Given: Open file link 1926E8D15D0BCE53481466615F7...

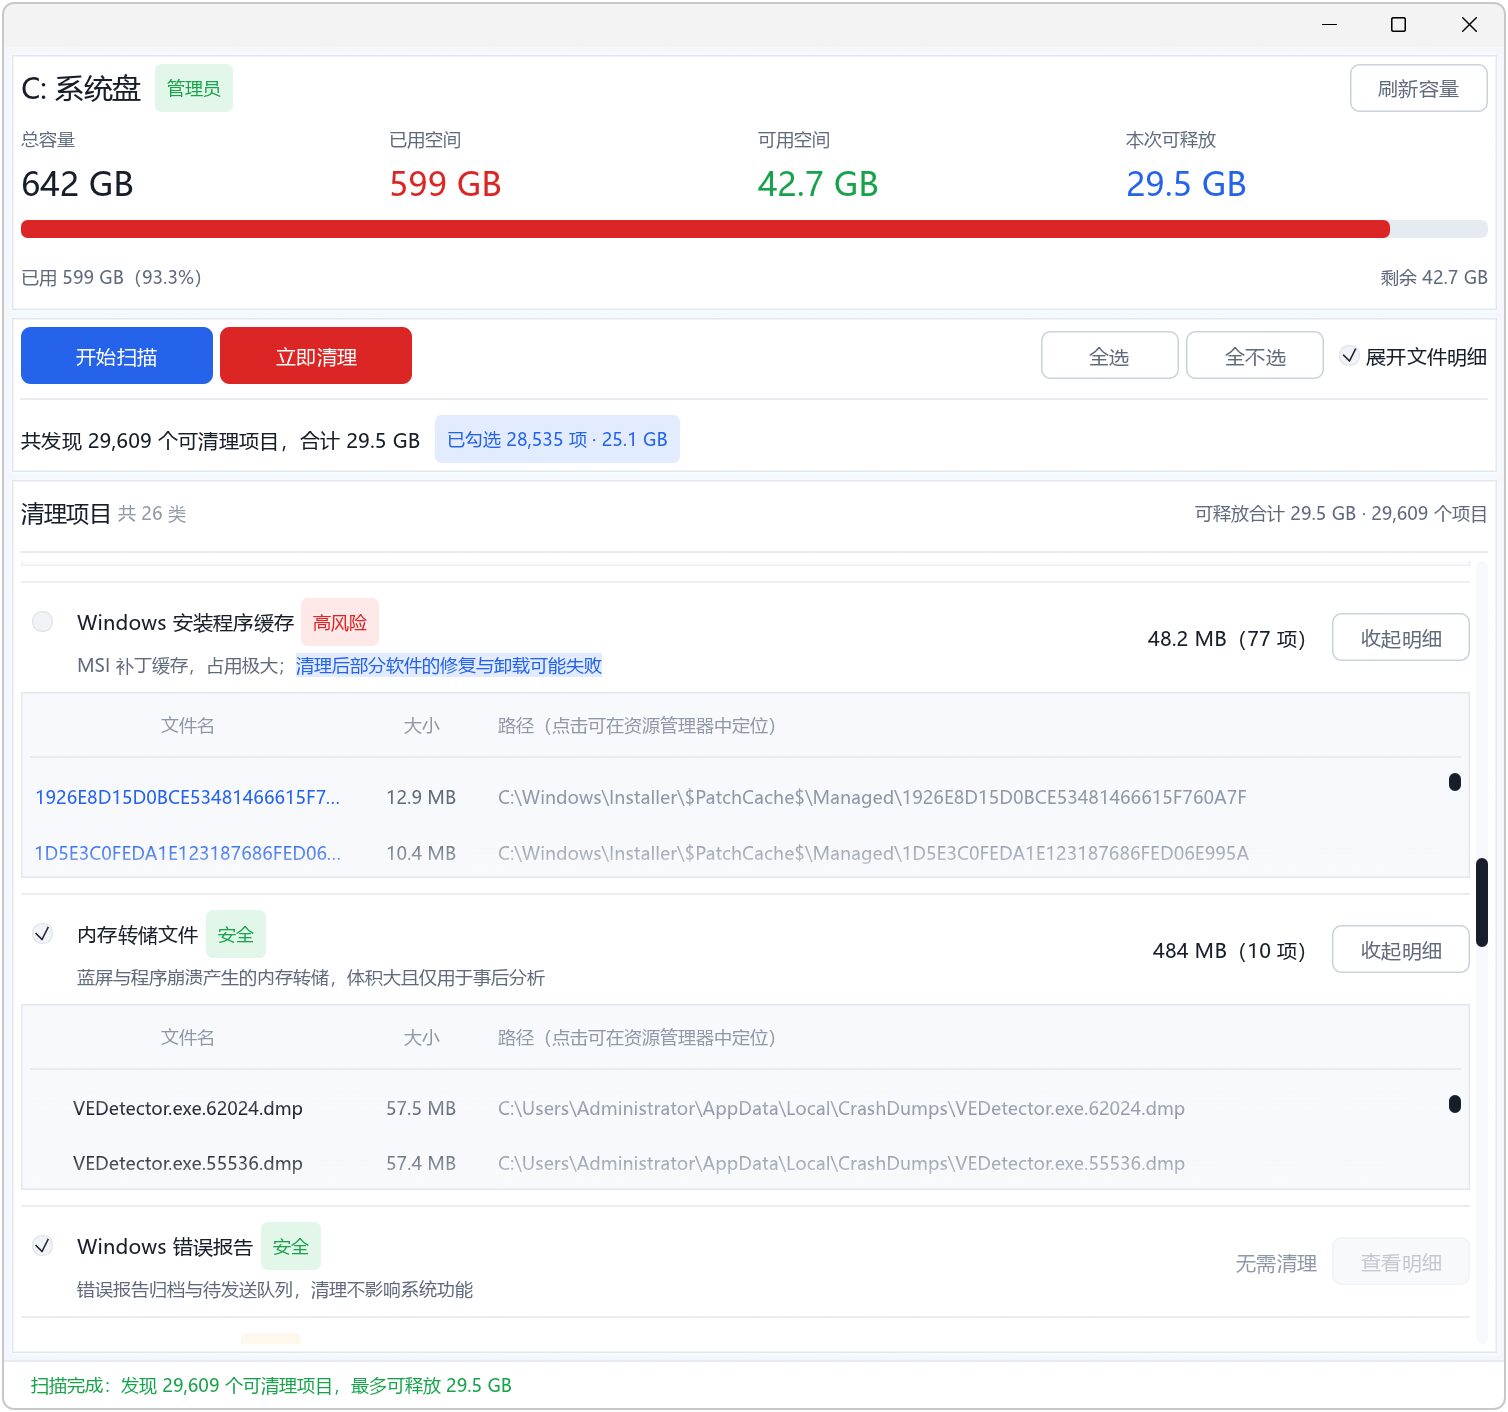Looking at the screenshot, I should (188, 797).
